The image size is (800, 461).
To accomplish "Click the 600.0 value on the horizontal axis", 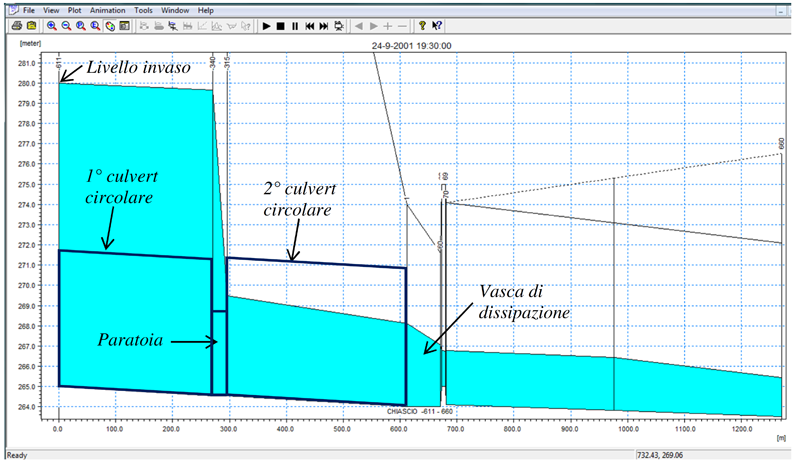I will (x=398, y=429).
